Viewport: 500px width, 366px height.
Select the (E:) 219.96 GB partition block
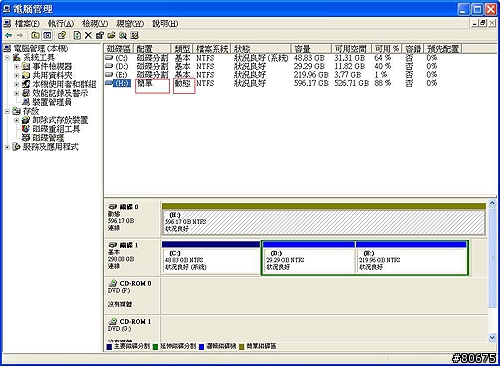(411, 257)
